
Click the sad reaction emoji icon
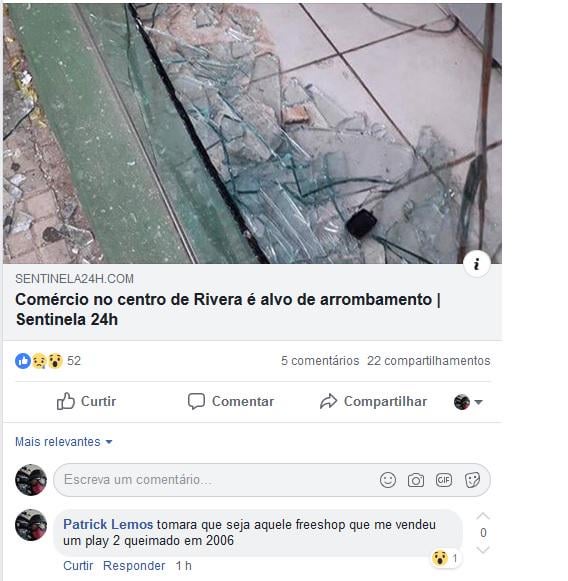[39, 361]
